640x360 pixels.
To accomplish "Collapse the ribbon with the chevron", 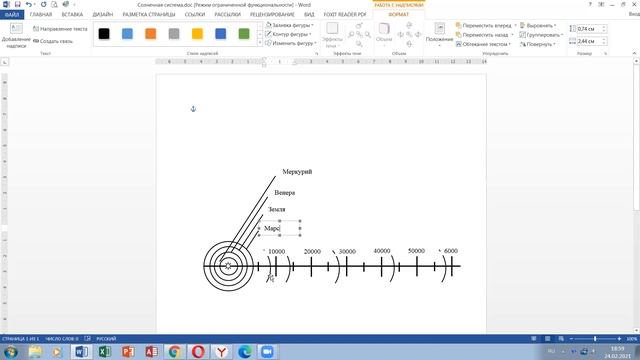I will (x=634, y=53).
